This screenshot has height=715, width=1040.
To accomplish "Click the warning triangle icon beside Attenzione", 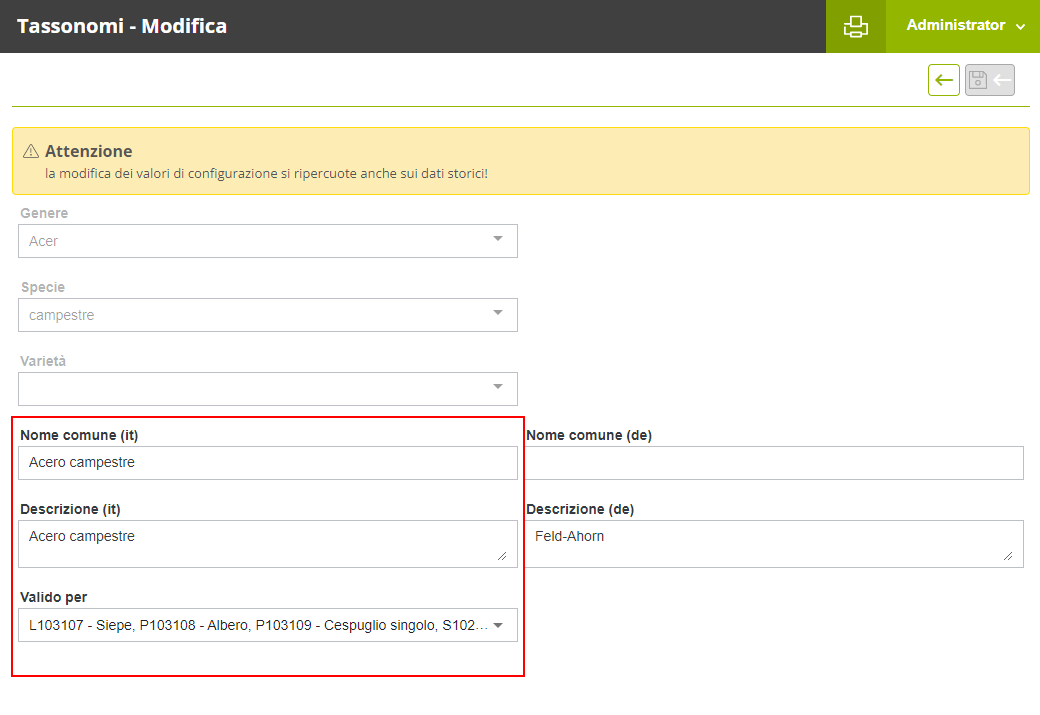I will pos(30,152).
